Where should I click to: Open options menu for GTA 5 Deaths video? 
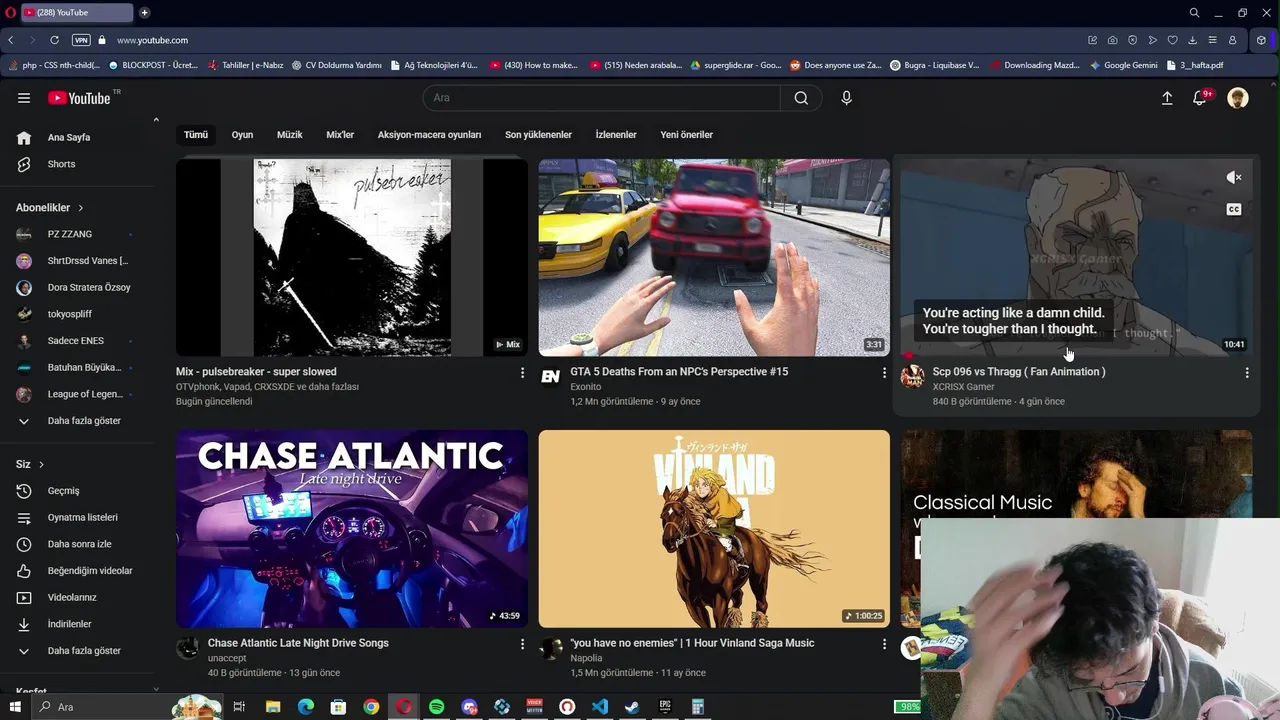pos(884,373)
